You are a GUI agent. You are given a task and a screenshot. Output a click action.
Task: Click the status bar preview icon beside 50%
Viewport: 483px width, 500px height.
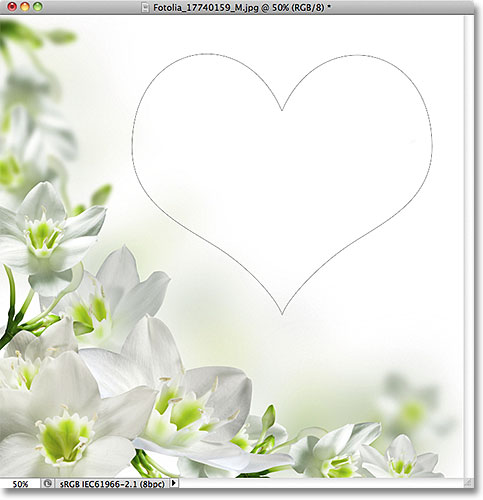tap(48, 483)
